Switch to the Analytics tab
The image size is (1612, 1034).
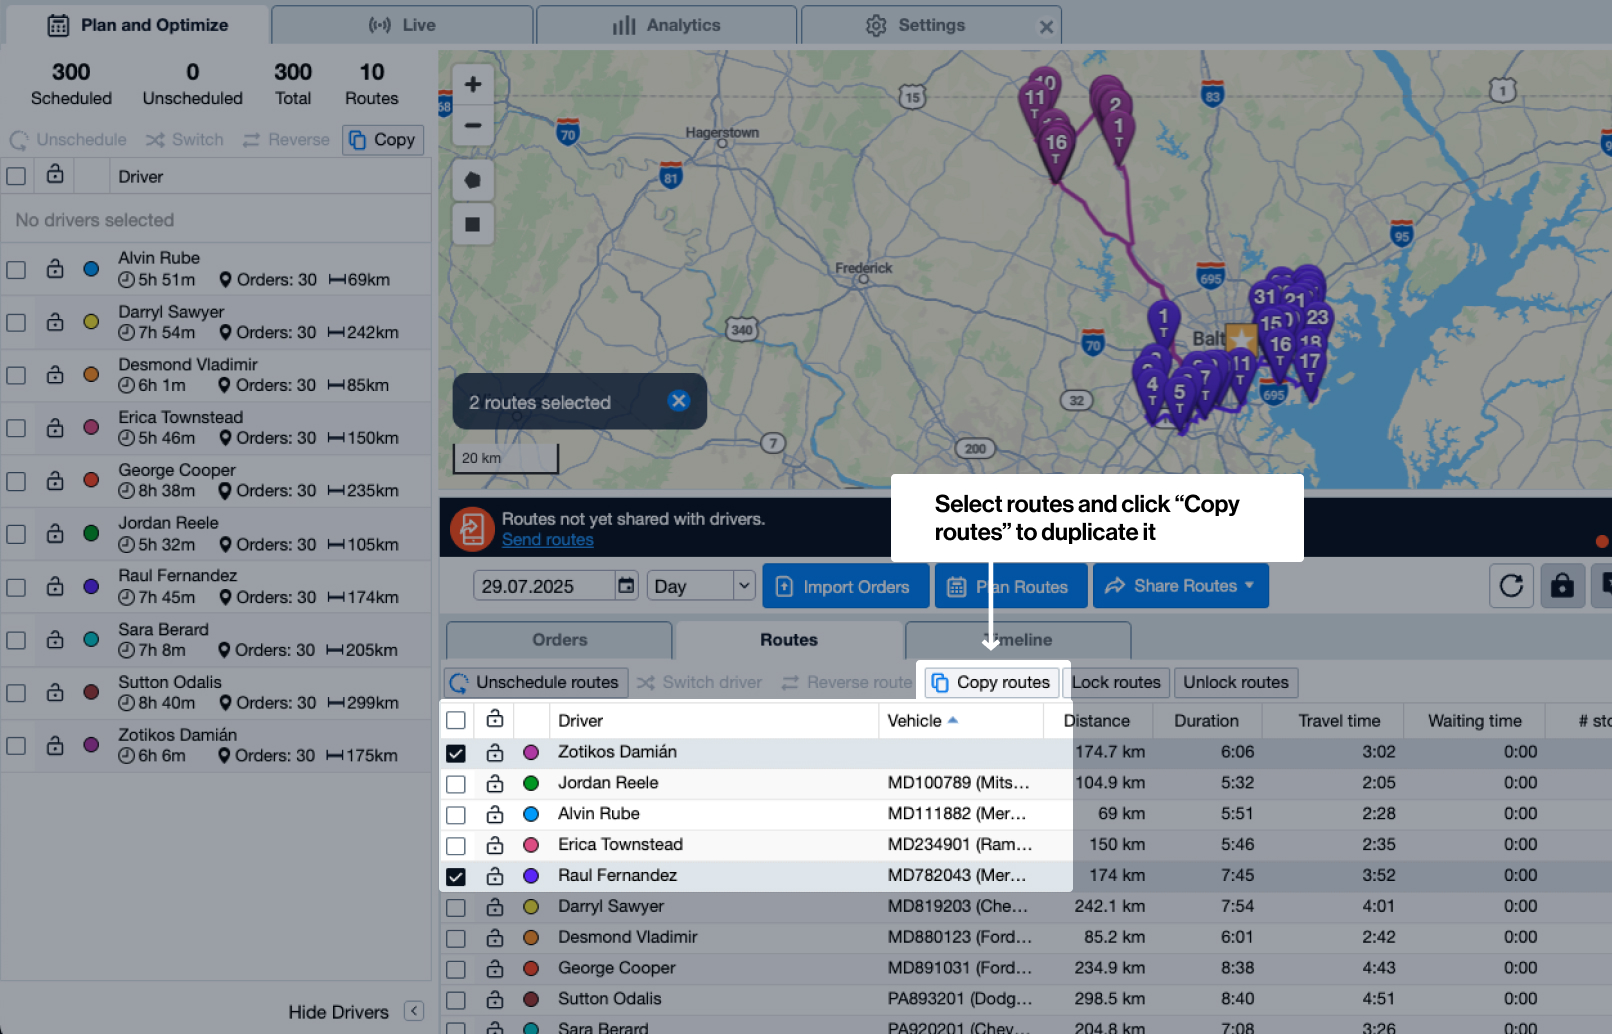[x=666, y=25]
